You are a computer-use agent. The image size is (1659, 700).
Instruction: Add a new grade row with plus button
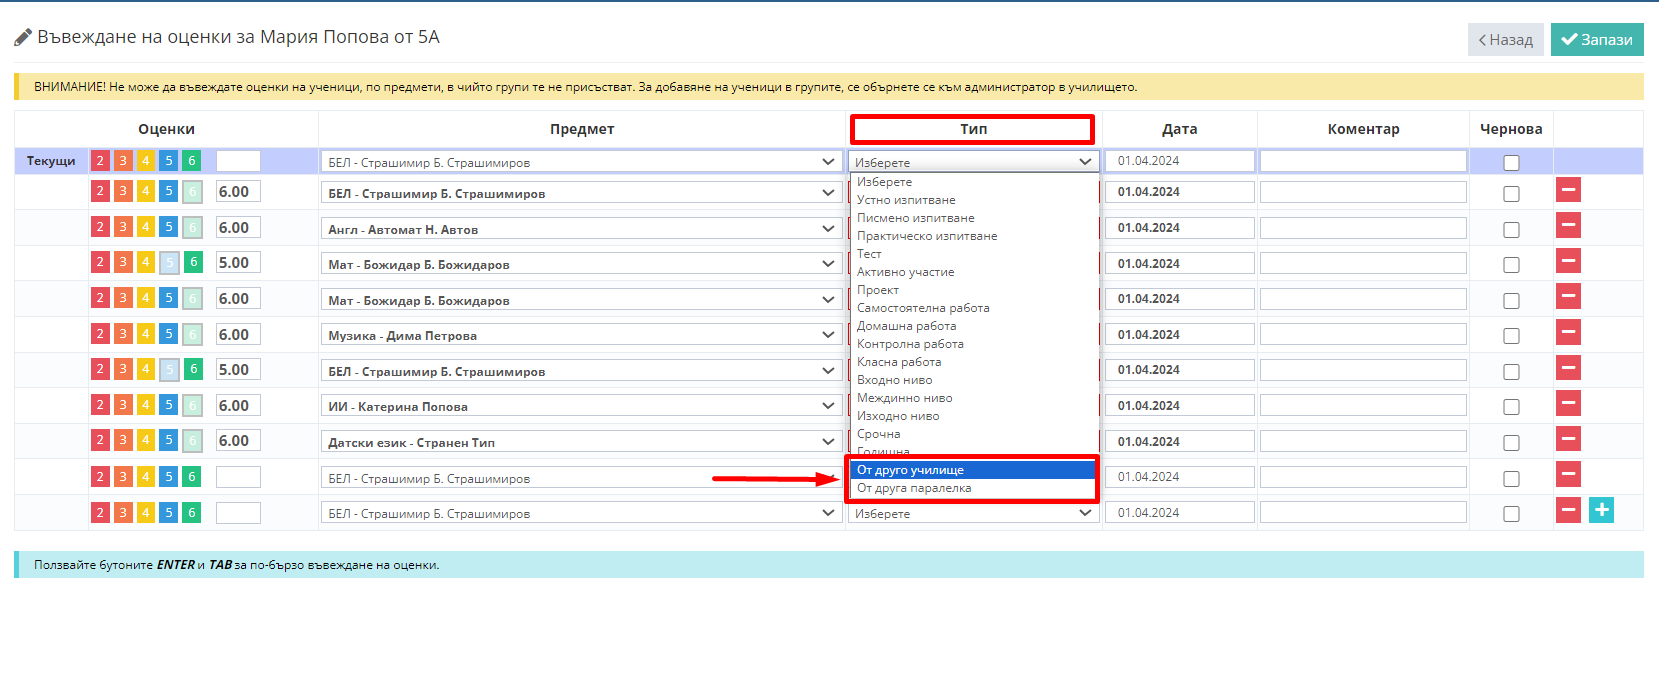click(1602, 511)
